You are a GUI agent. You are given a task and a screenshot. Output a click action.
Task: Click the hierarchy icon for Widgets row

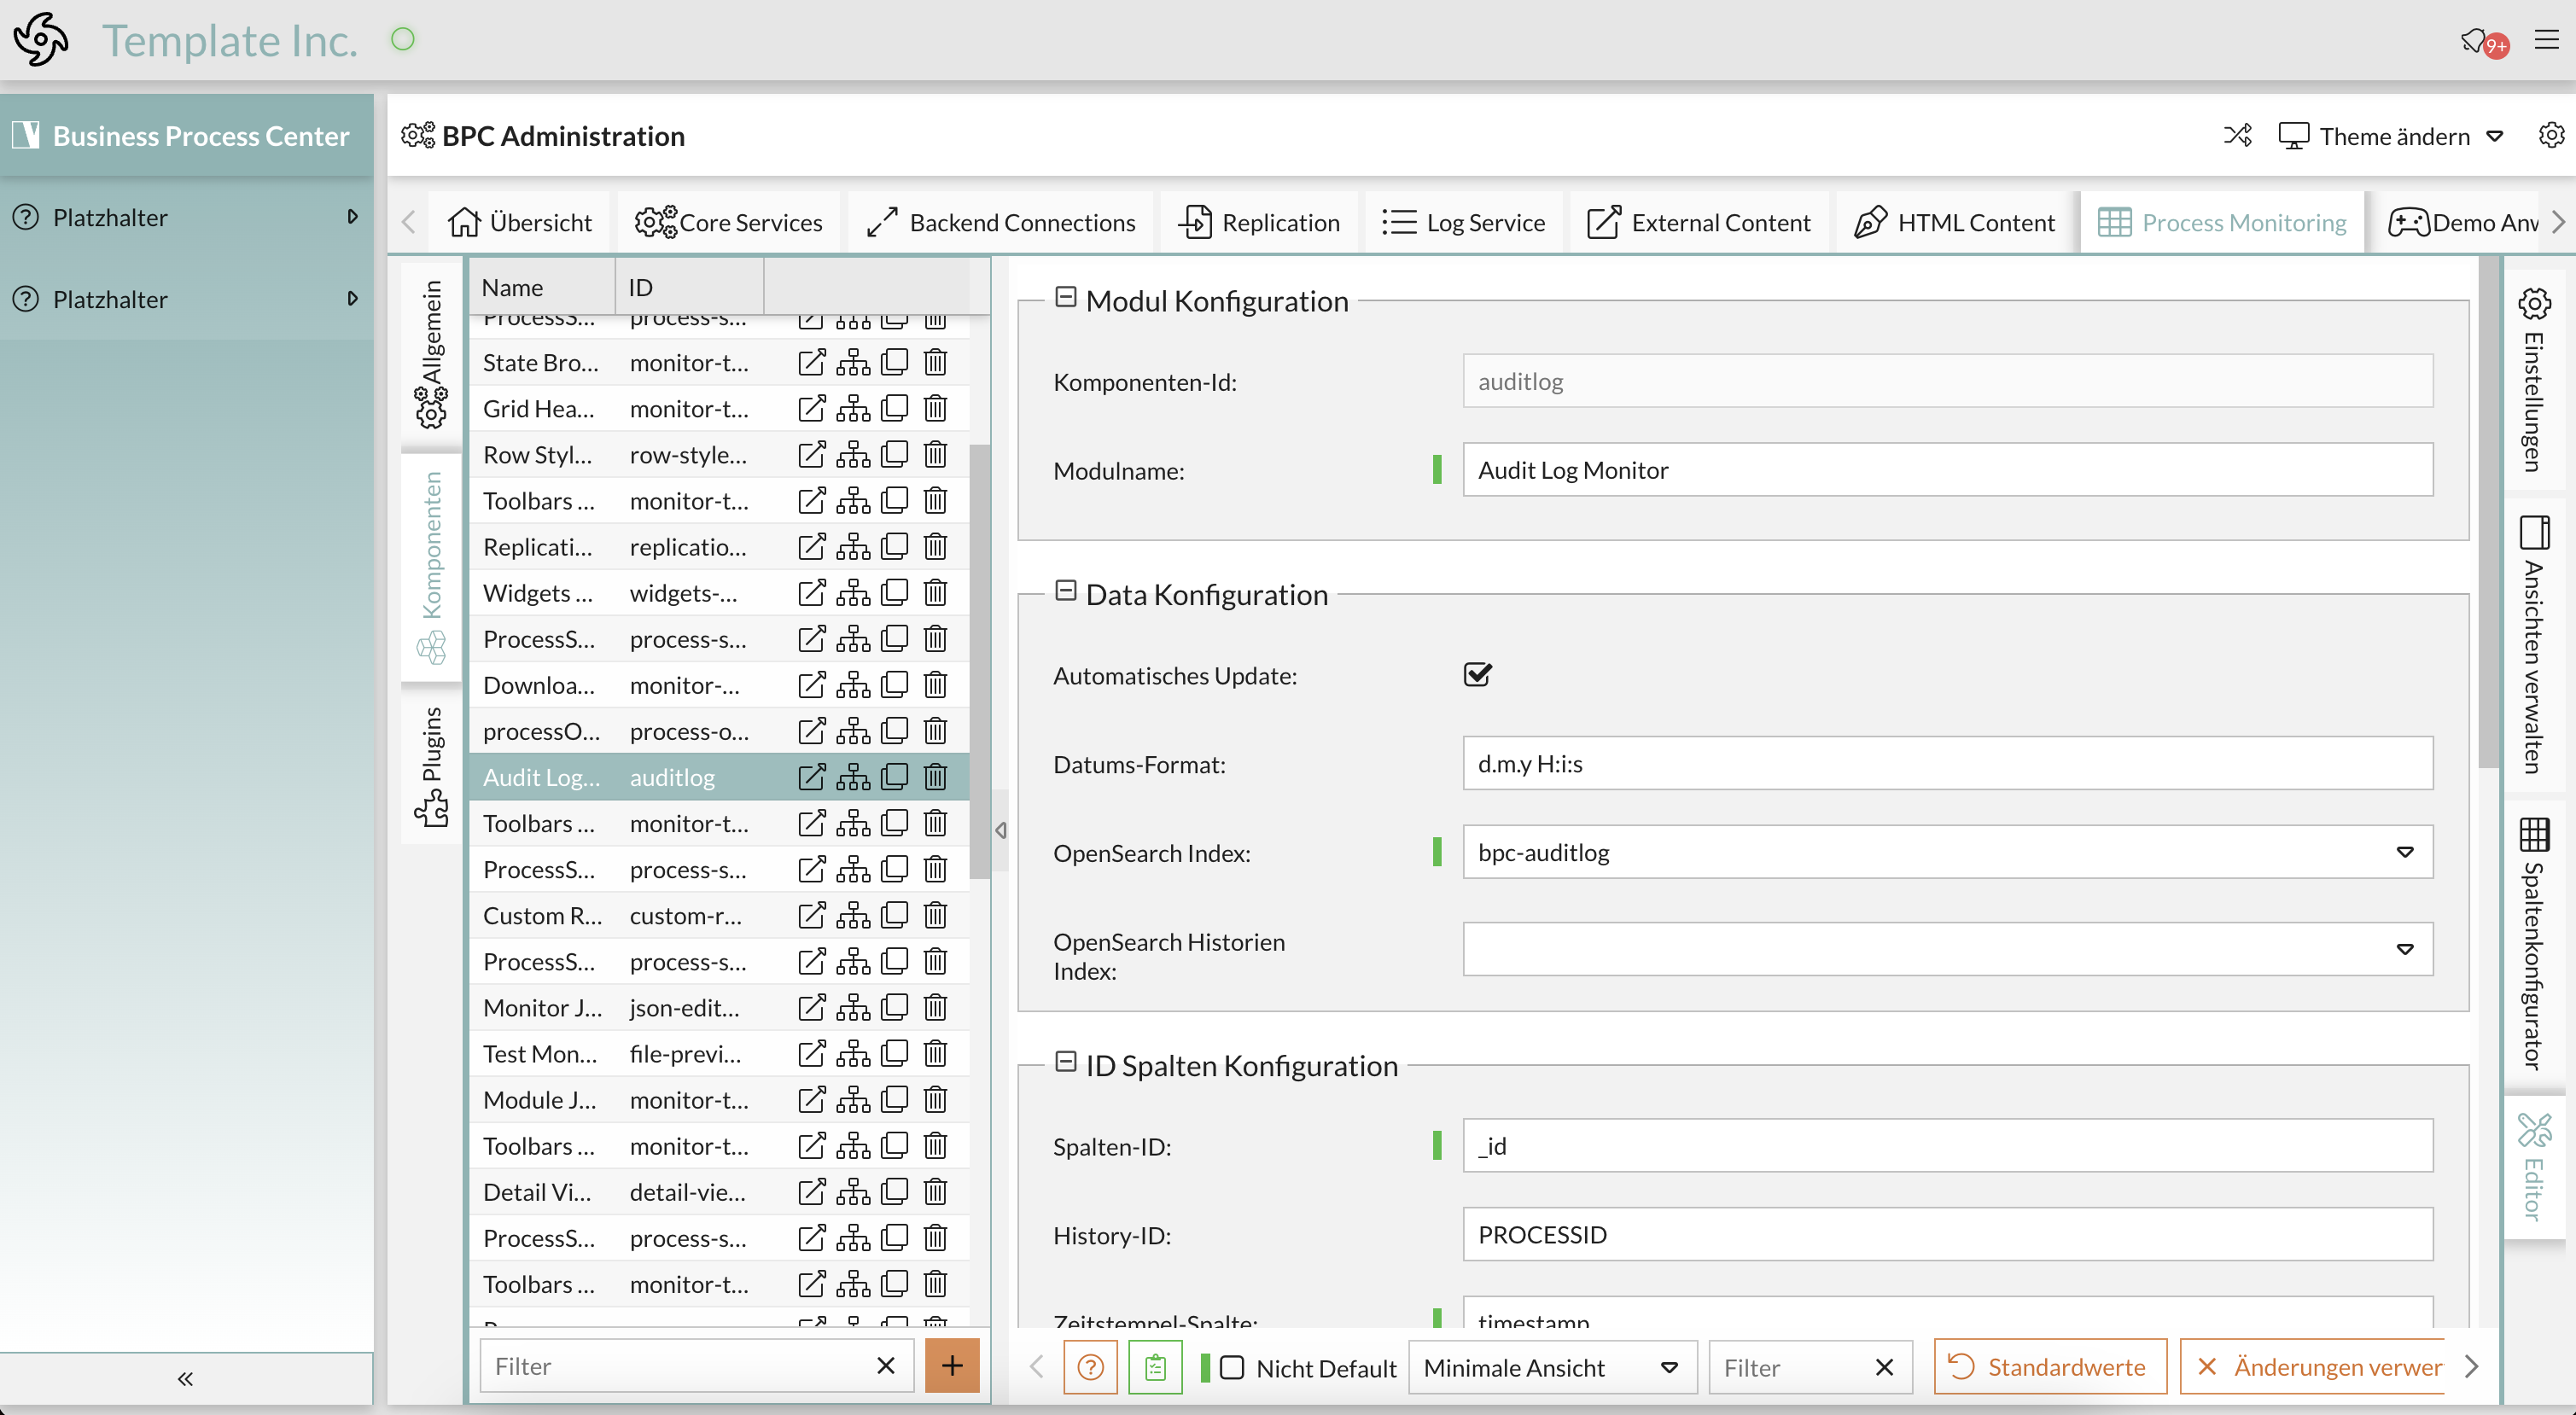853,593
